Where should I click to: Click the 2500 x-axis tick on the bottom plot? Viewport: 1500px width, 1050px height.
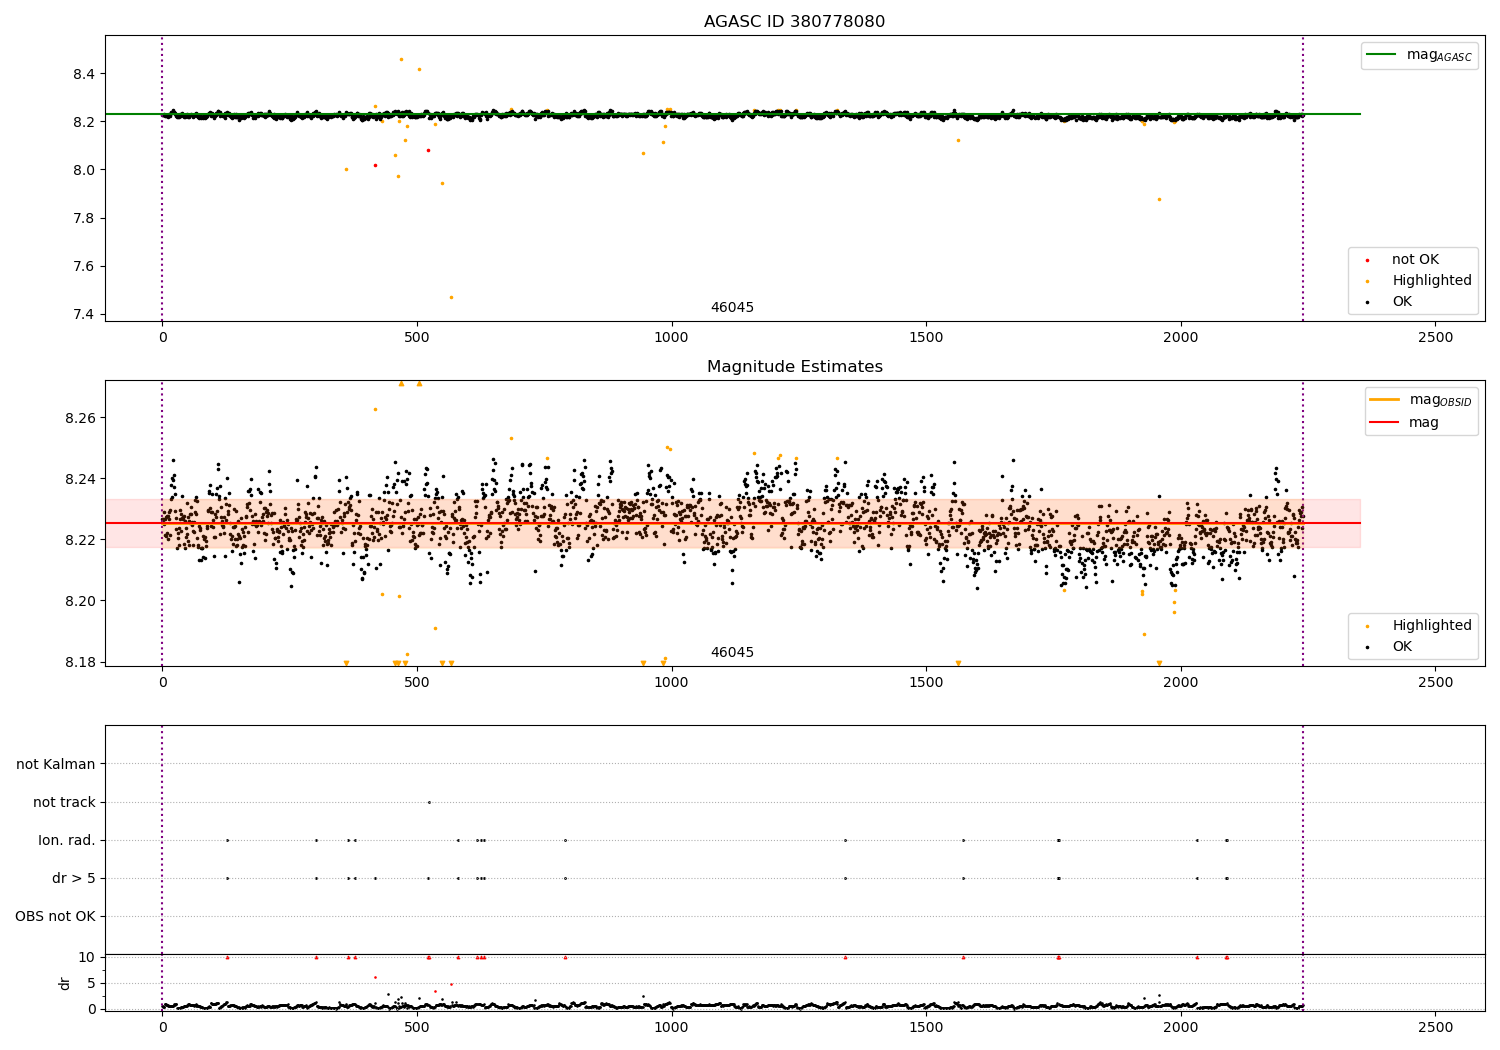coord(1436,1027)
